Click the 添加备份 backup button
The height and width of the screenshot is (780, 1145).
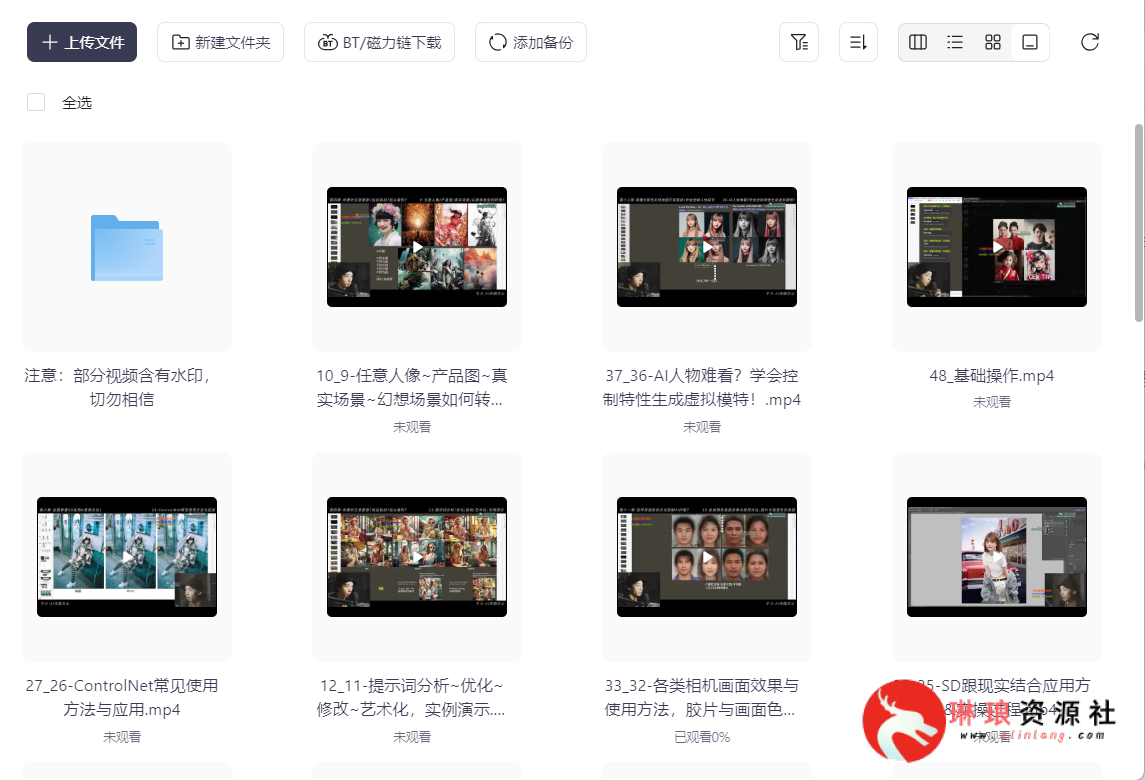pyautogui.click(x=531, y=42)
